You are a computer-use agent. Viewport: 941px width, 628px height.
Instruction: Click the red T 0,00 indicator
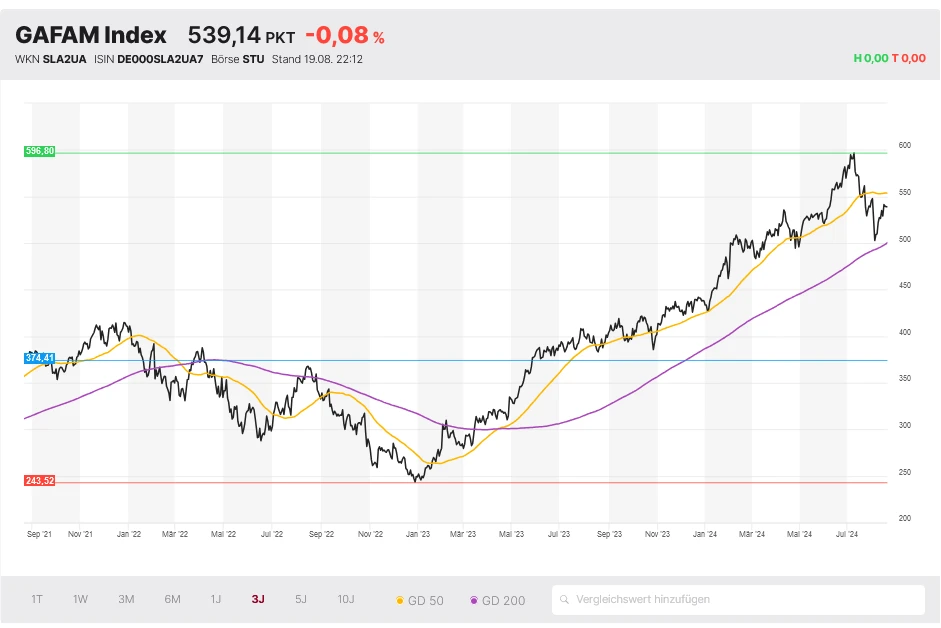point(909,59)
